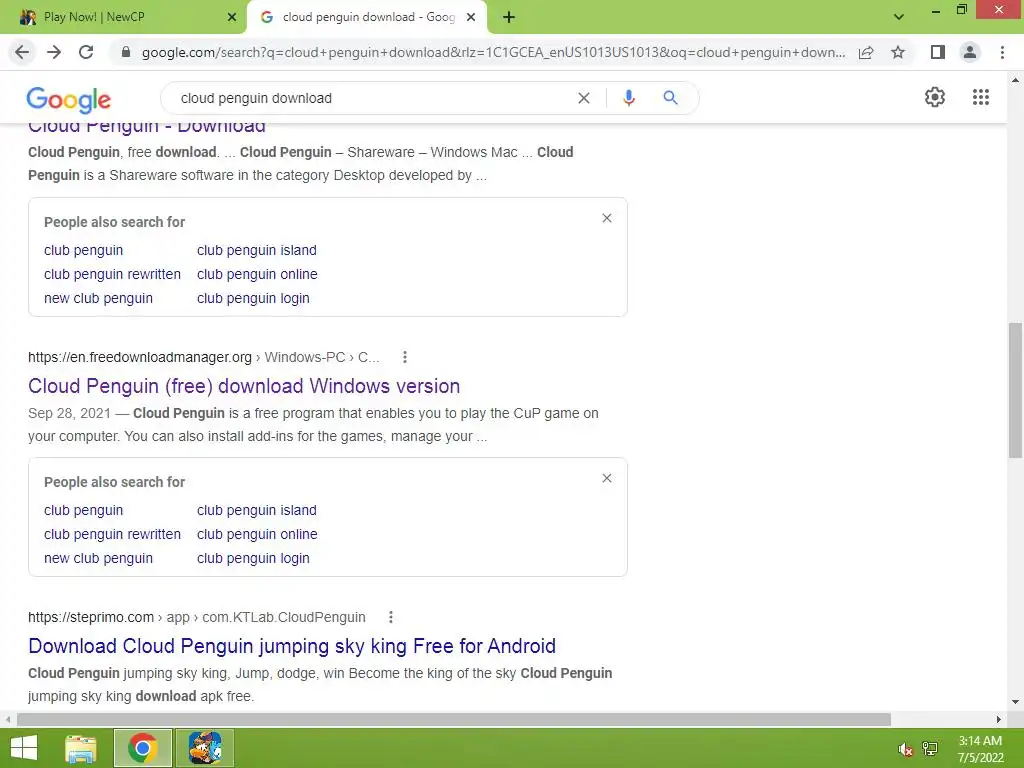Select 'club penguin online' in first suggestions box
1024x768 pixels.
point(257,274)
